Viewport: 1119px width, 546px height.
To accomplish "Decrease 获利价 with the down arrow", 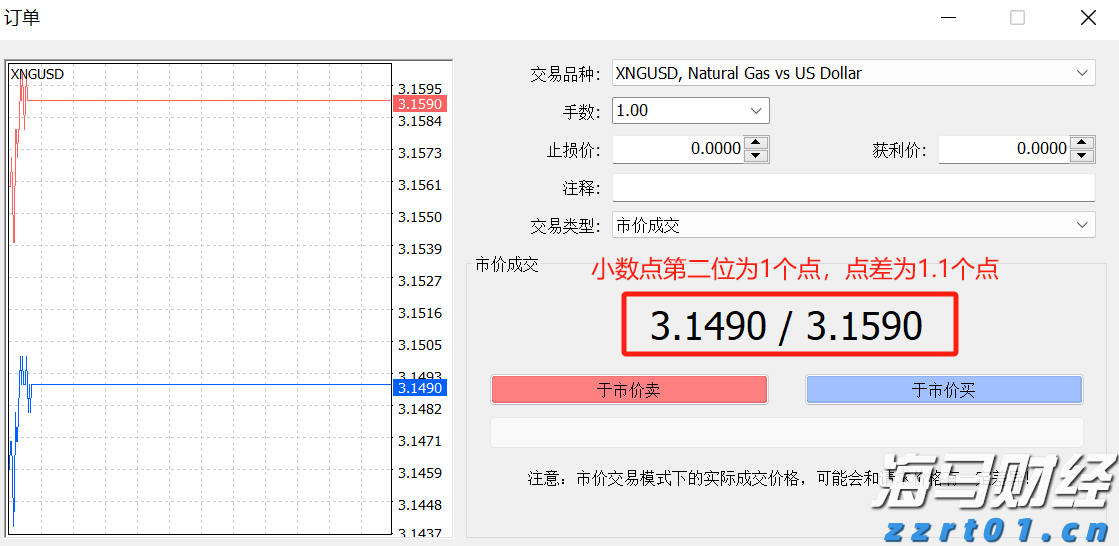I will pyautogui.click(x=1083, y=155).
